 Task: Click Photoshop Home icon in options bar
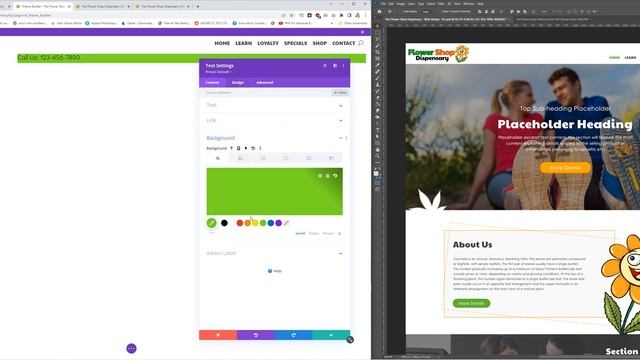click(x=379, y=11)
